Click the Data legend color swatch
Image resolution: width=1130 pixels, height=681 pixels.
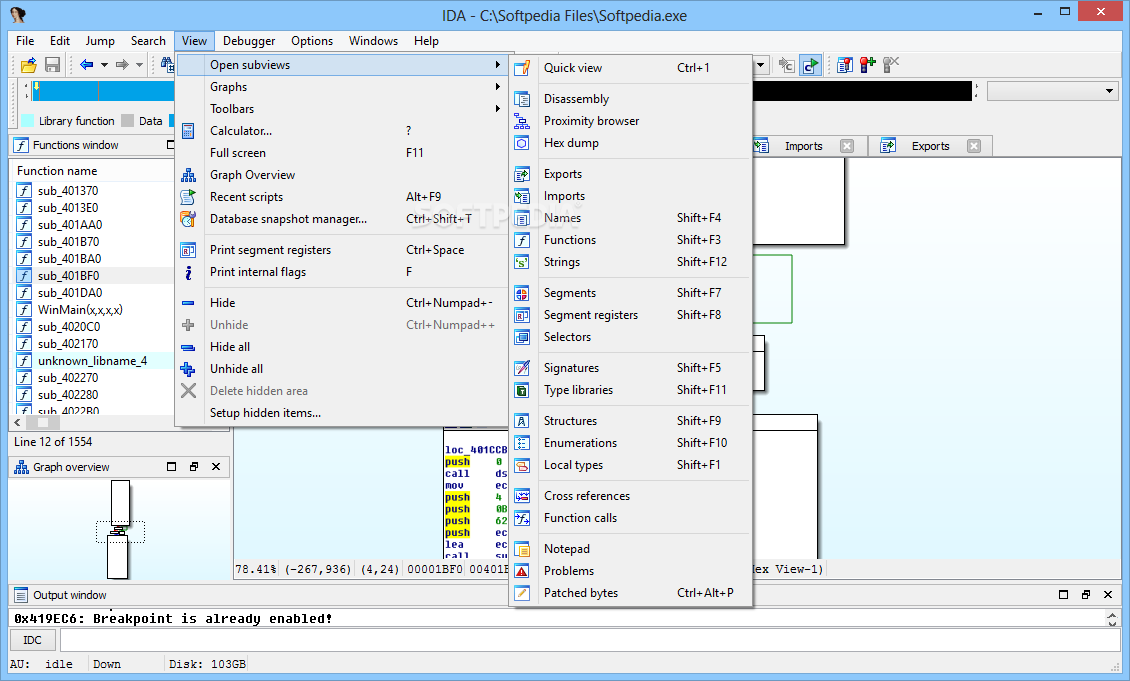tap(128, 121)
